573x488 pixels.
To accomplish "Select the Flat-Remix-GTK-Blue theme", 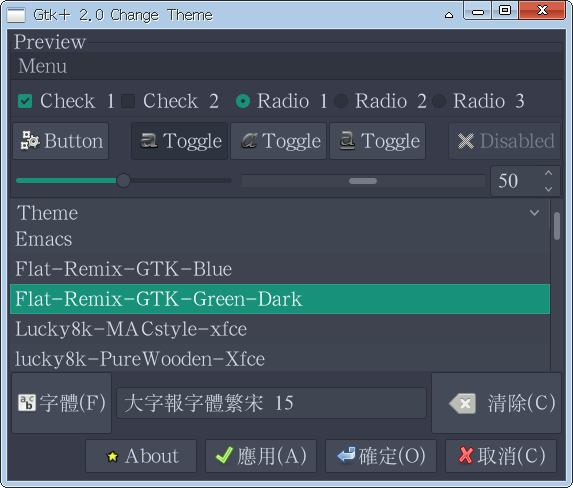I will pyautogui.click(x=280, y=269).
